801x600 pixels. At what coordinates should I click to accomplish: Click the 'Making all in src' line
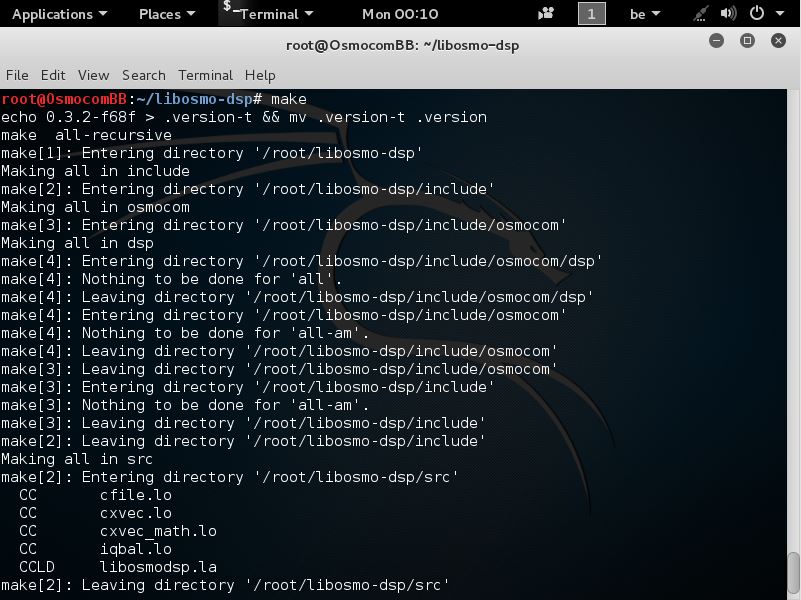click(x=77, y=459)
